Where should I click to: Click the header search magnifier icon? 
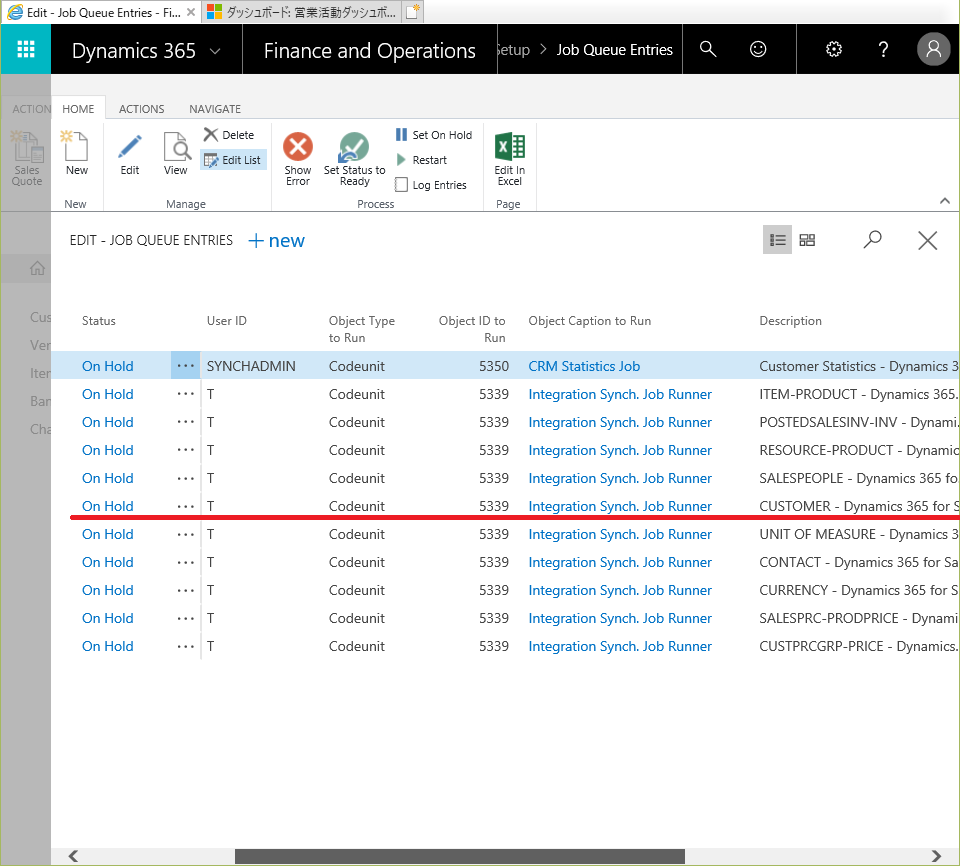(708, 49)
